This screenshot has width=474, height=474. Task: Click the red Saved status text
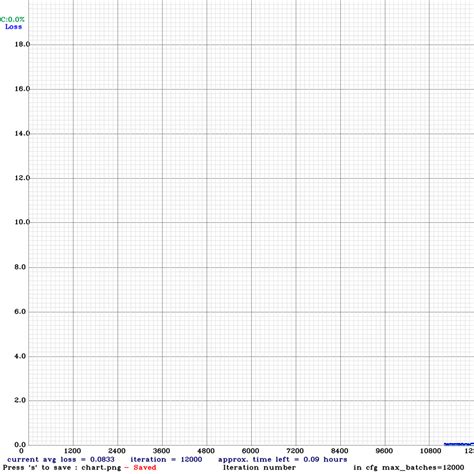pos(145,467)
